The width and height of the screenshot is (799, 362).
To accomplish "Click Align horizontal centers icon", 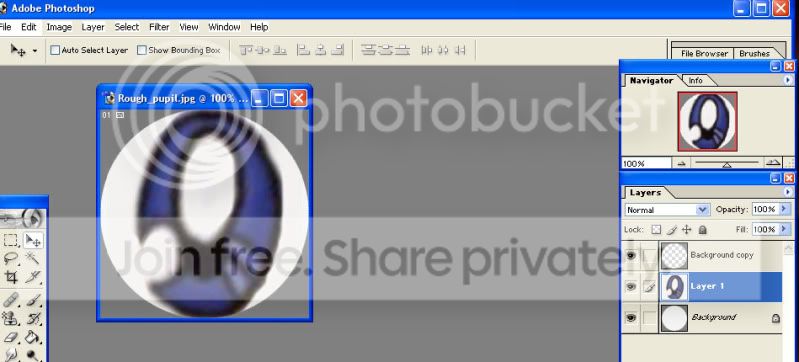I will pyautogui.click(x=321, y=50).
